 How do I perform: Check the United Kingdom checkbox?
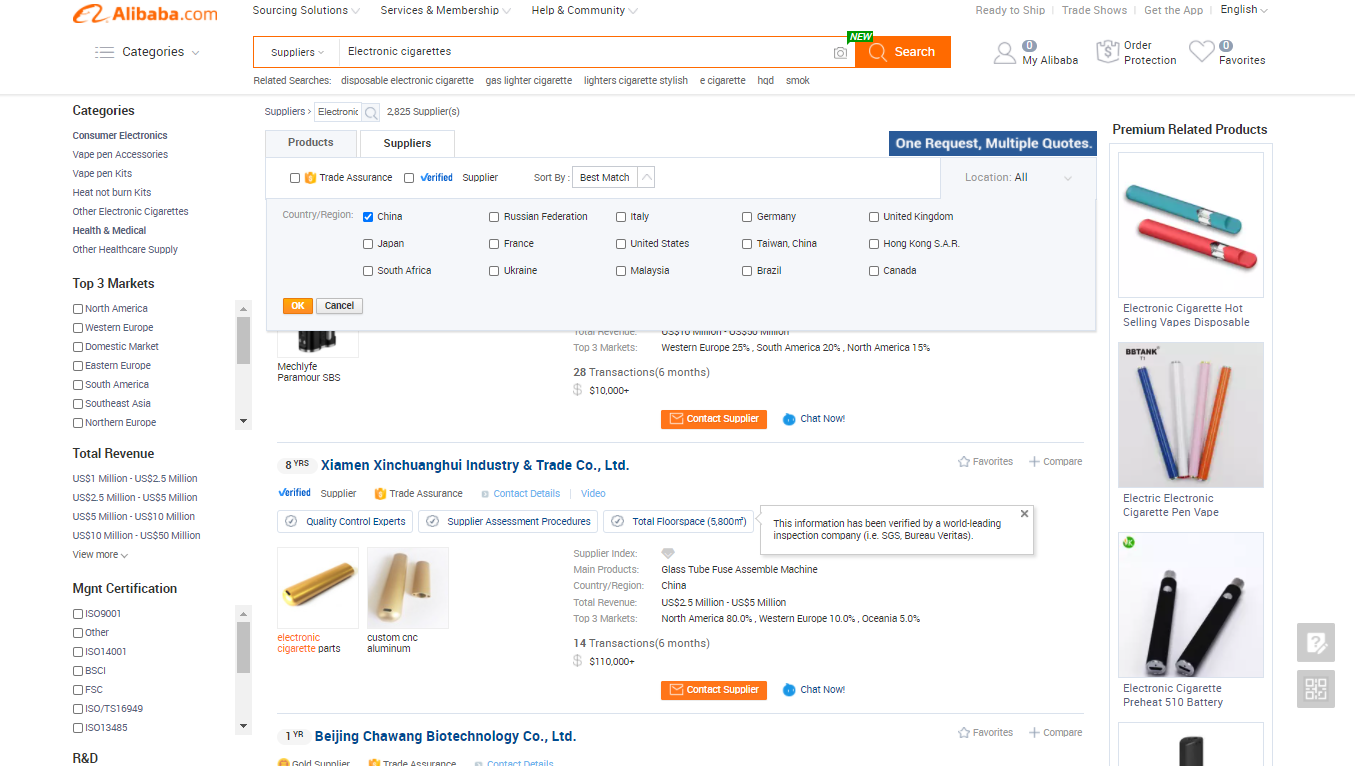pos(874,217)
